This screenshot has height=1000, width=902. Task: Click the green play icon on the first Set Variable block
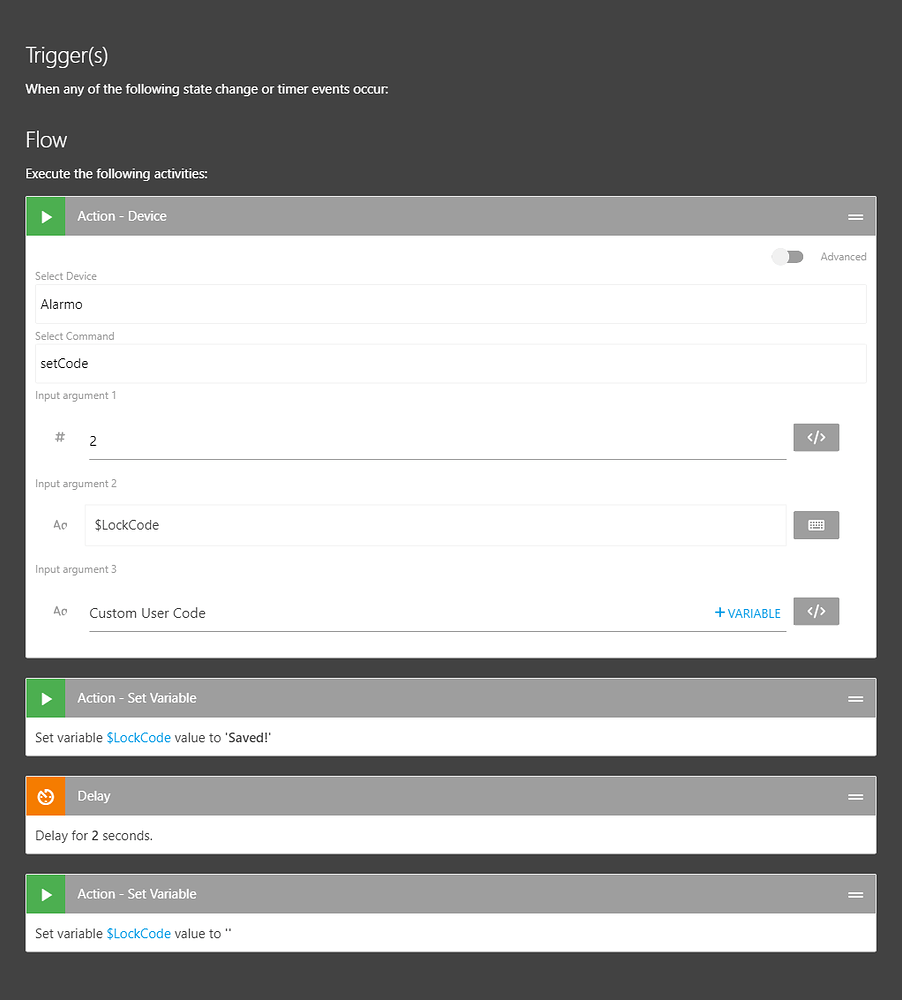pos(45,697)
